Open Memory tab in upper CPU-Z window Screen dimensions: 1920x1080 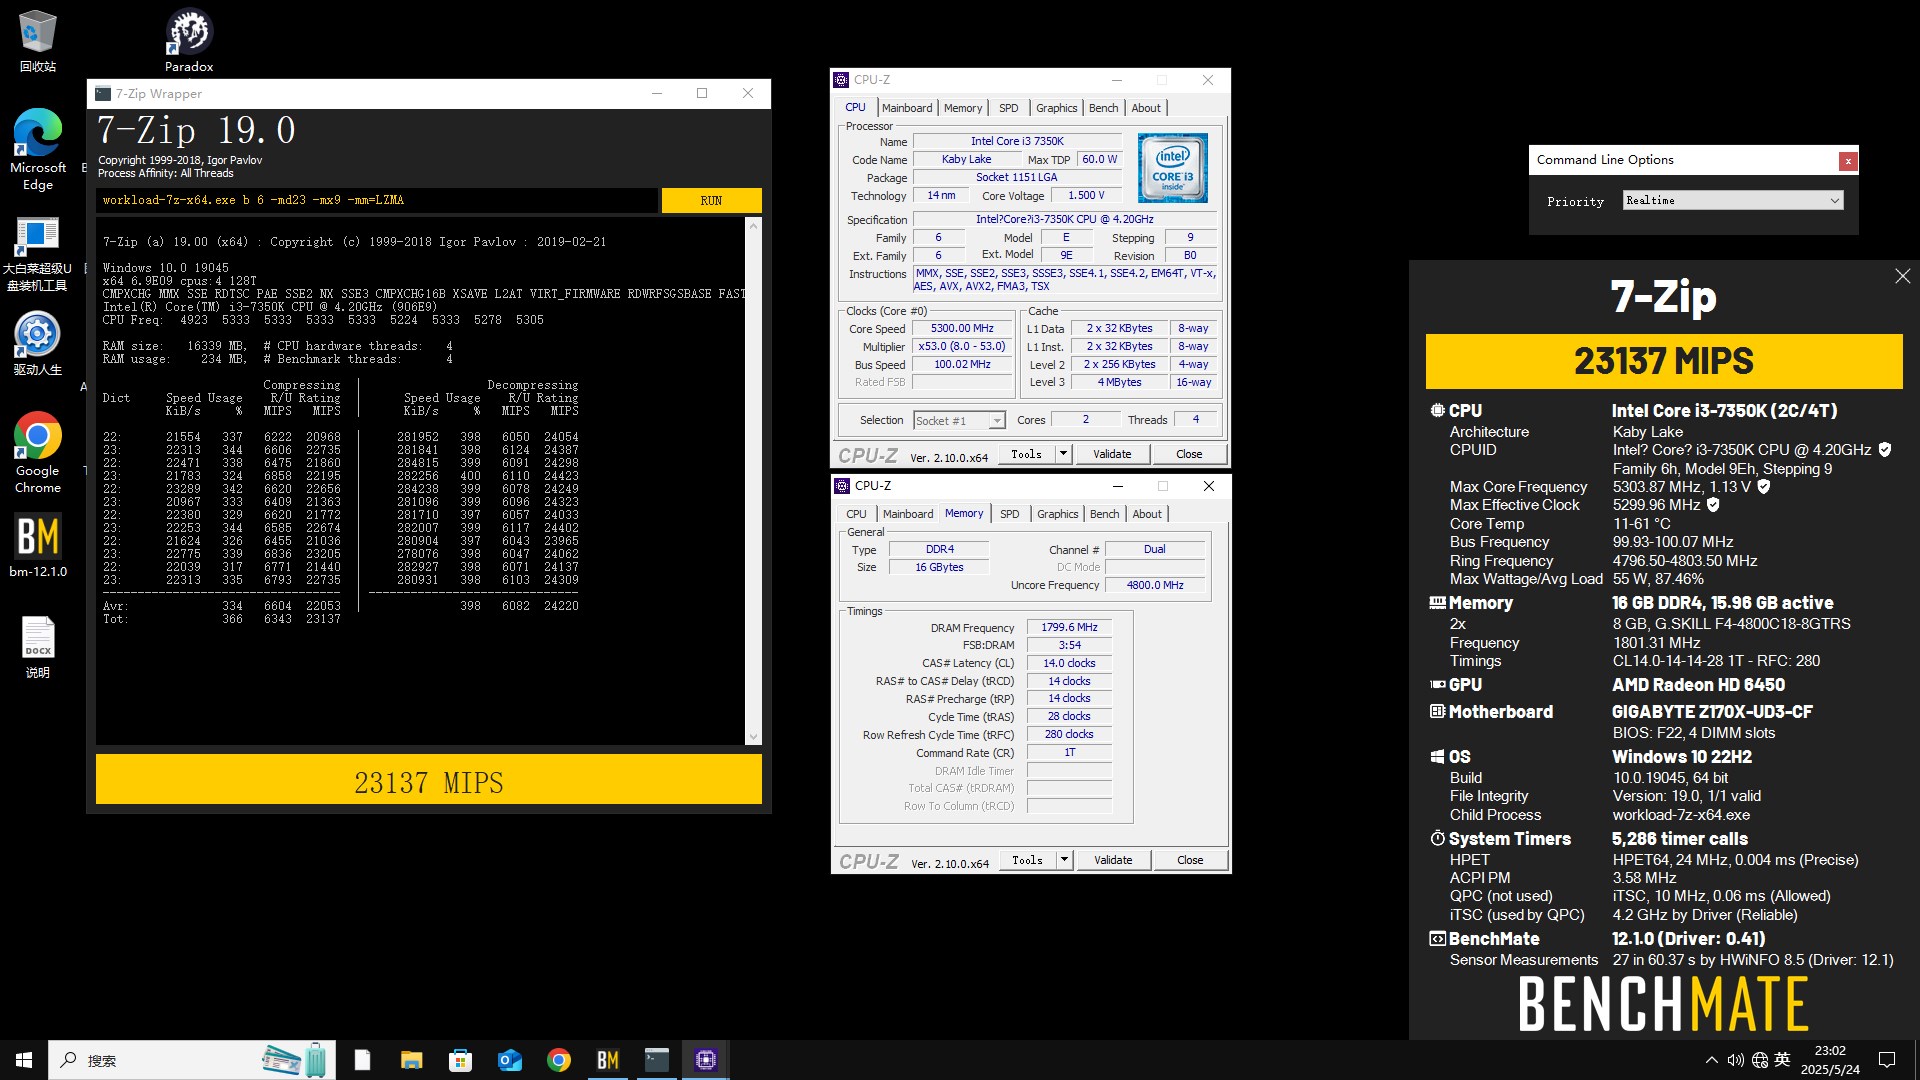[963, 108]
